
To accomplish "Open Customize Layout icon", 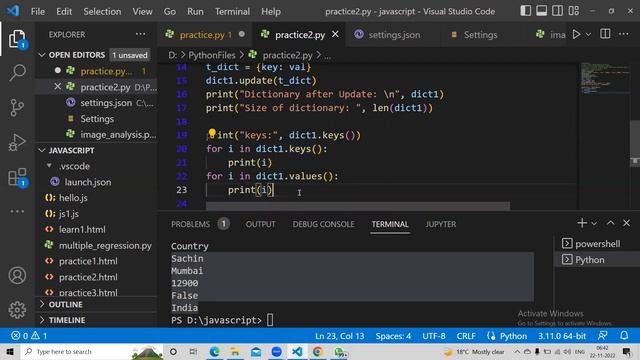I will pos(574,11).
